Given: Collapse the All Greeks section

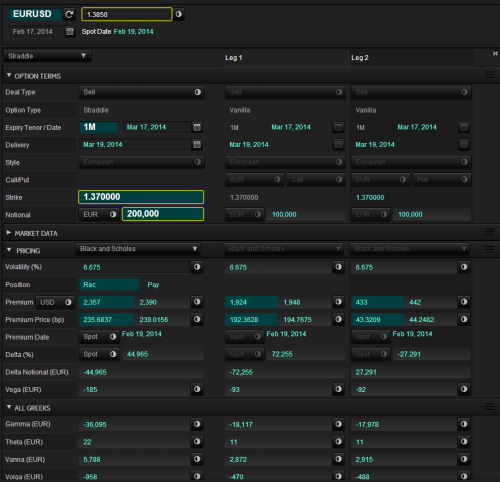Looking at the screenshot, I should (x=9, y=407).
